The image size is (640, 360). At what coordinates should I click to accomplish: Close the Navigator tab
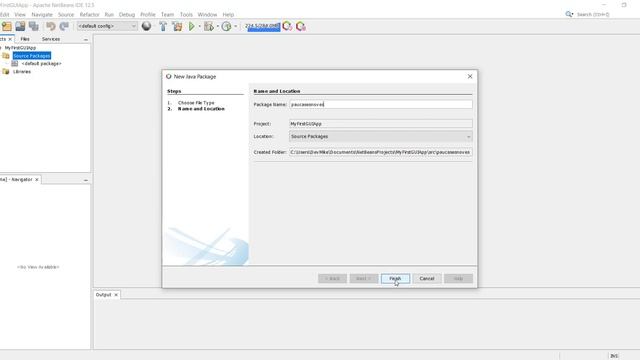37,180
